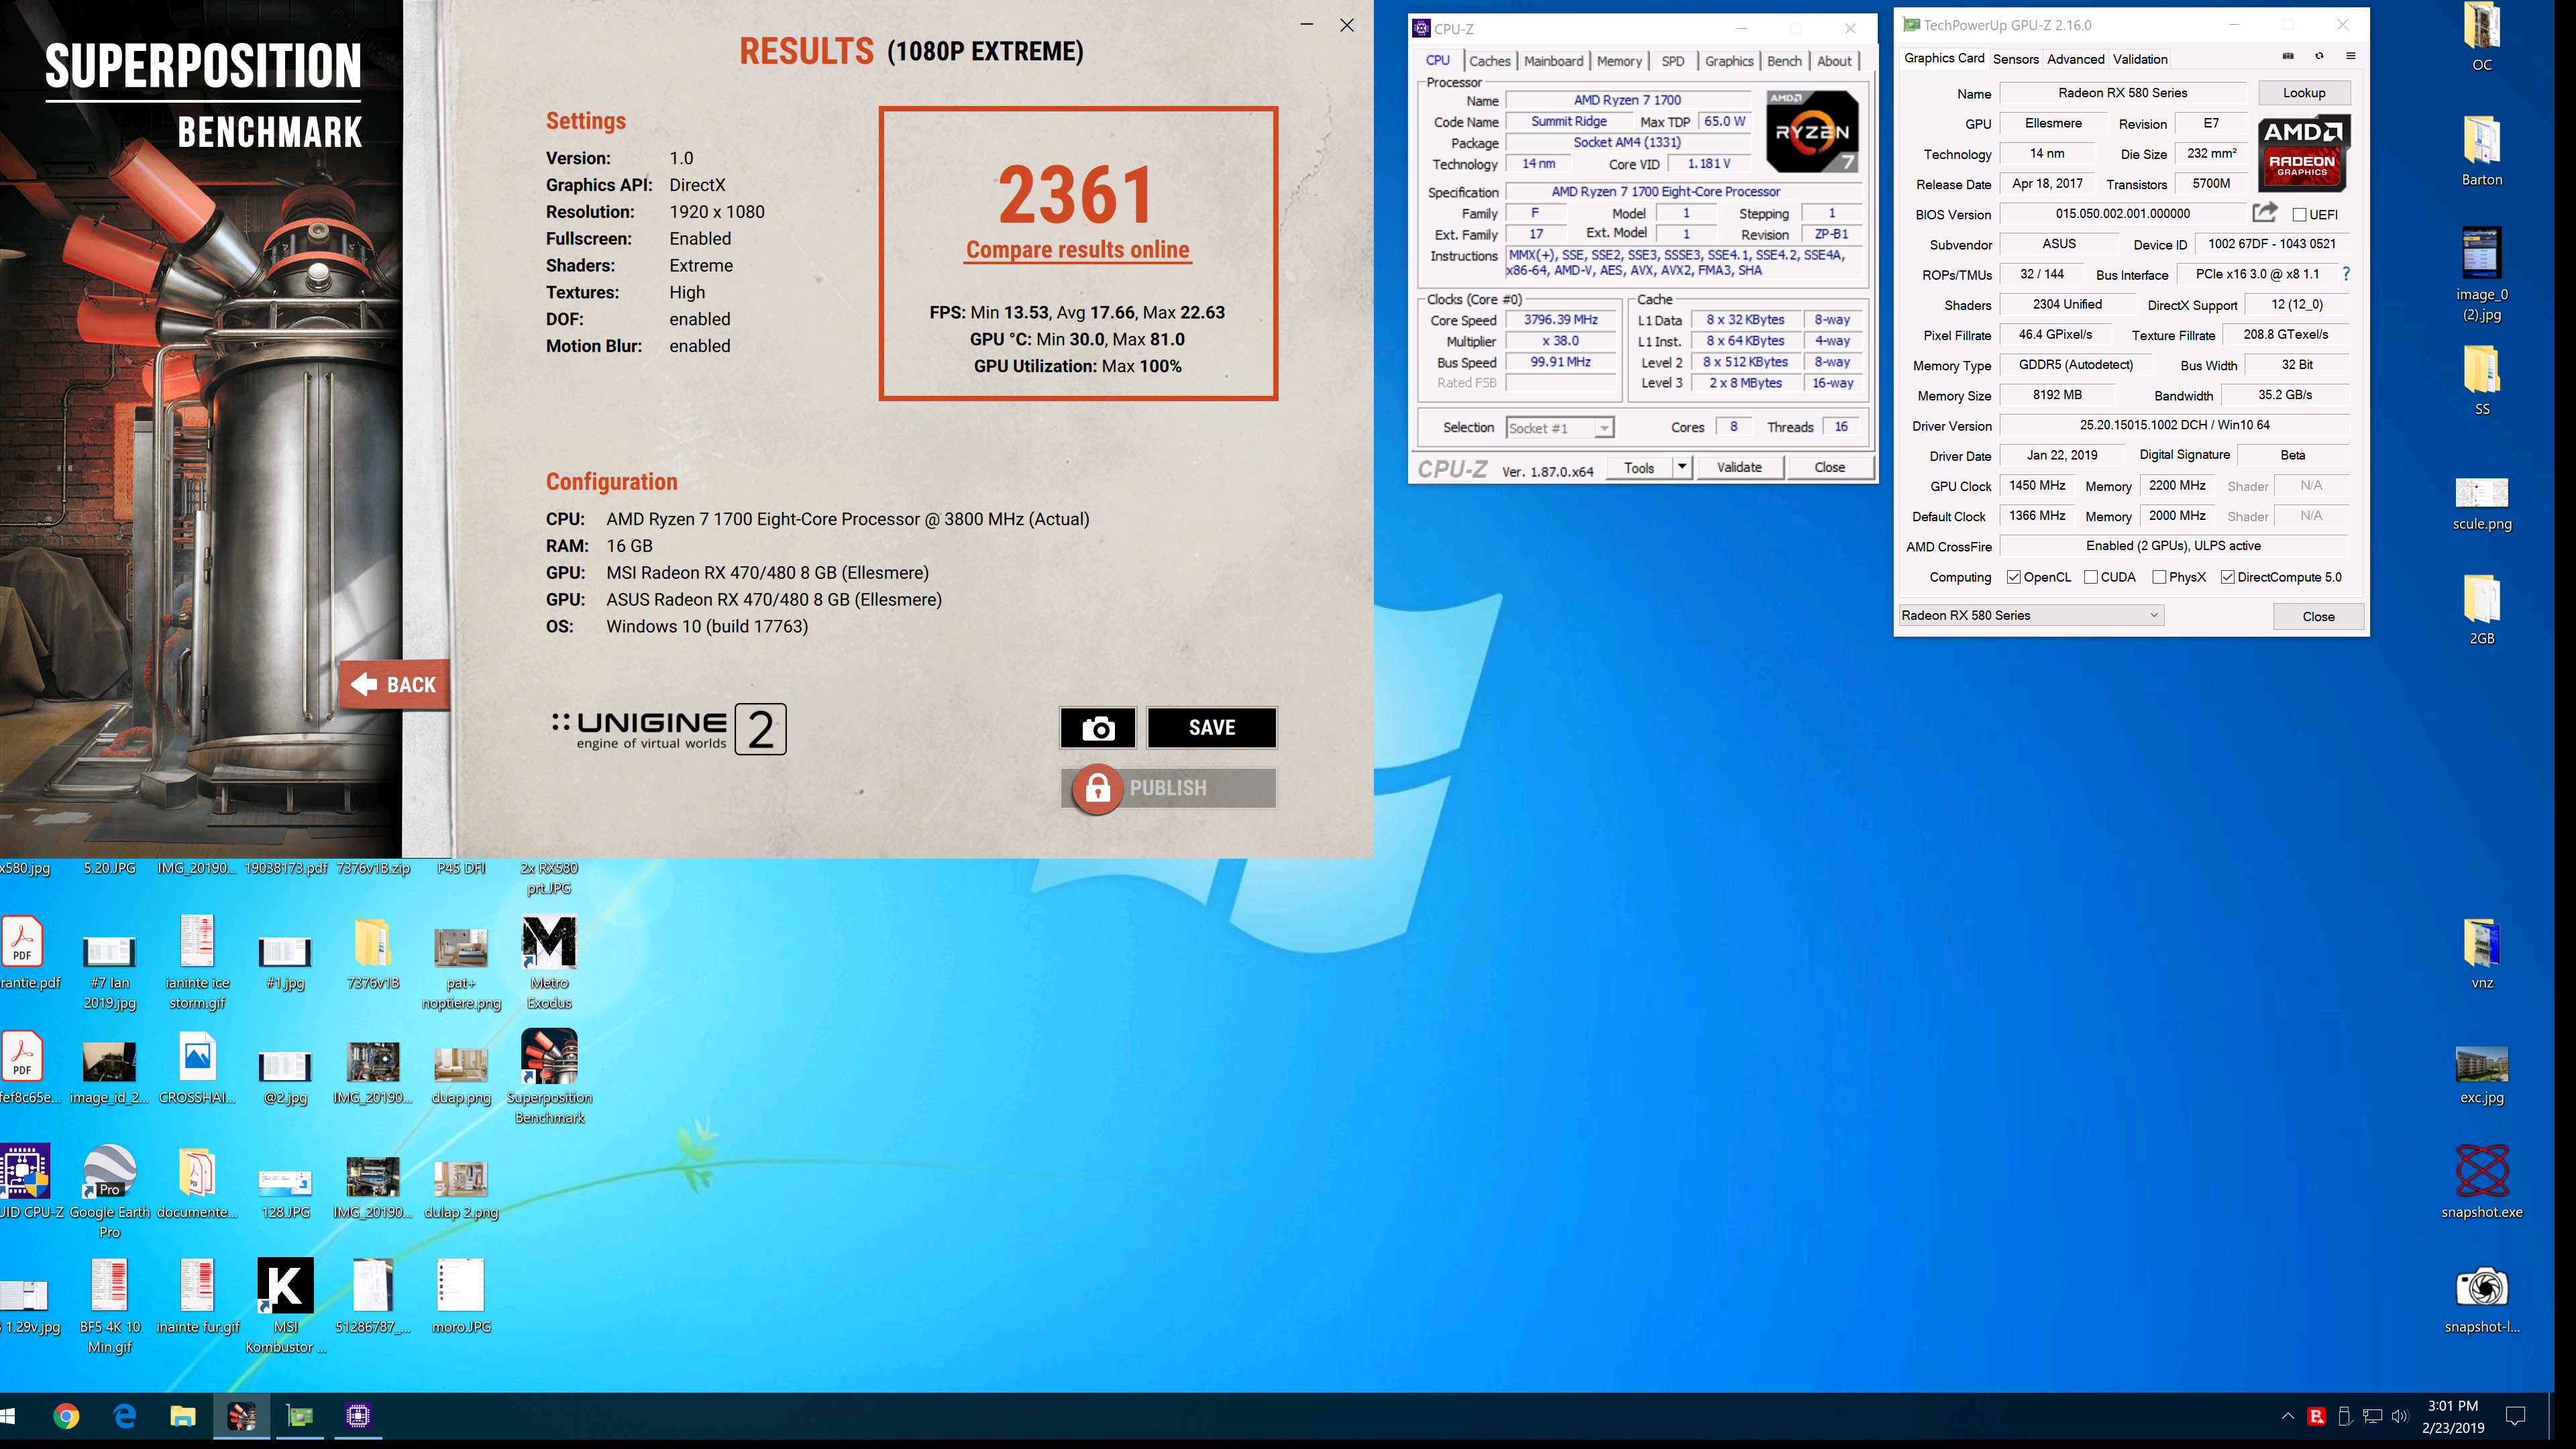Open the Bench tab in CPU-Z
Viewport: 2576px width, 1449px height.
click(1784, 61)
